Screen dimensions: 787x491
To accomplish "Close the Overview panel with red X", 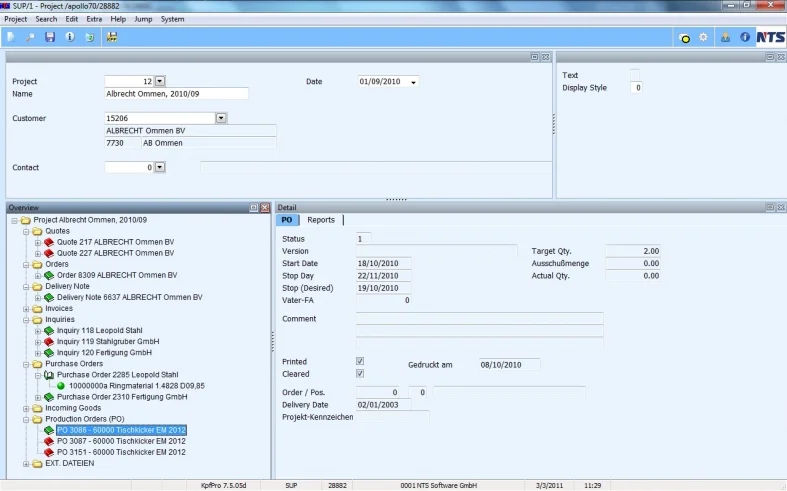I will click(x=265, y=208).
